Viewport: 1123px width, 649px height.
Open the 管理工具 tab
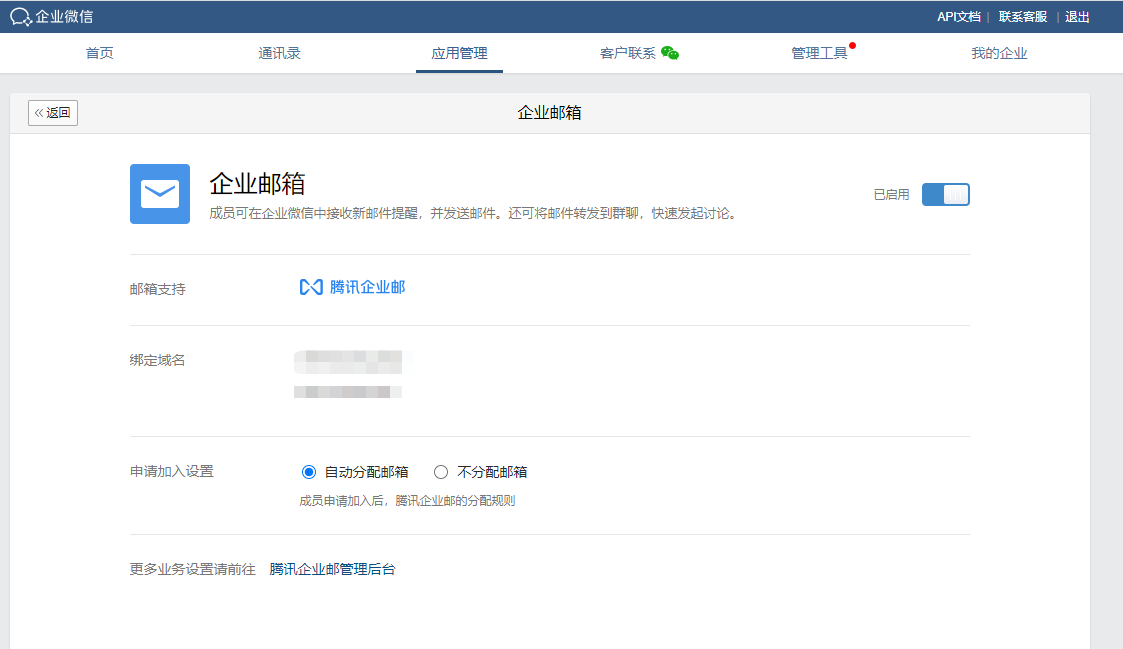click(x=819, y=53)
